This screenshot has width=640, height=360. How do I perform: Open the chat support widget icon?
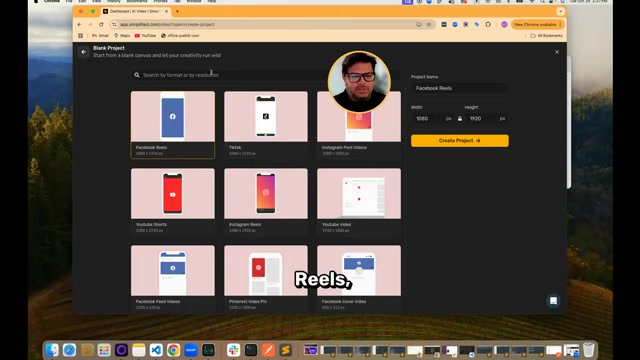tap(553, 301)
